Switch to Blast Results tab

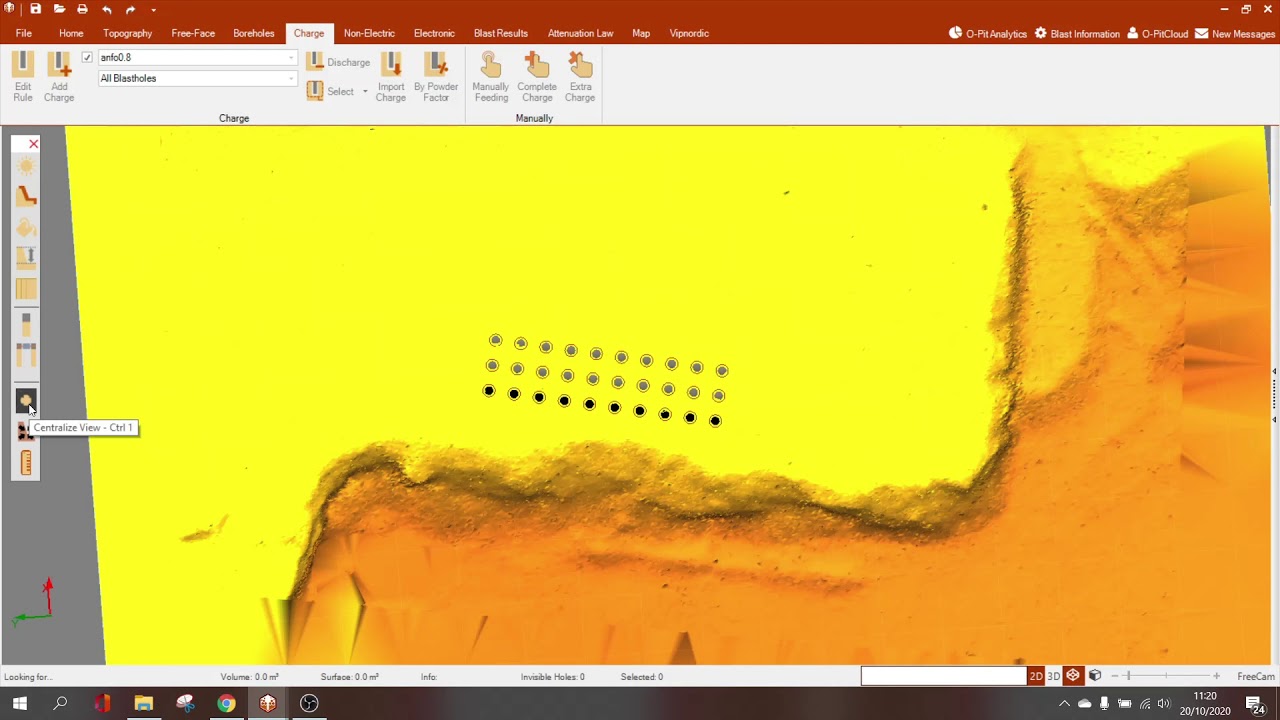[x=501, y=33]
